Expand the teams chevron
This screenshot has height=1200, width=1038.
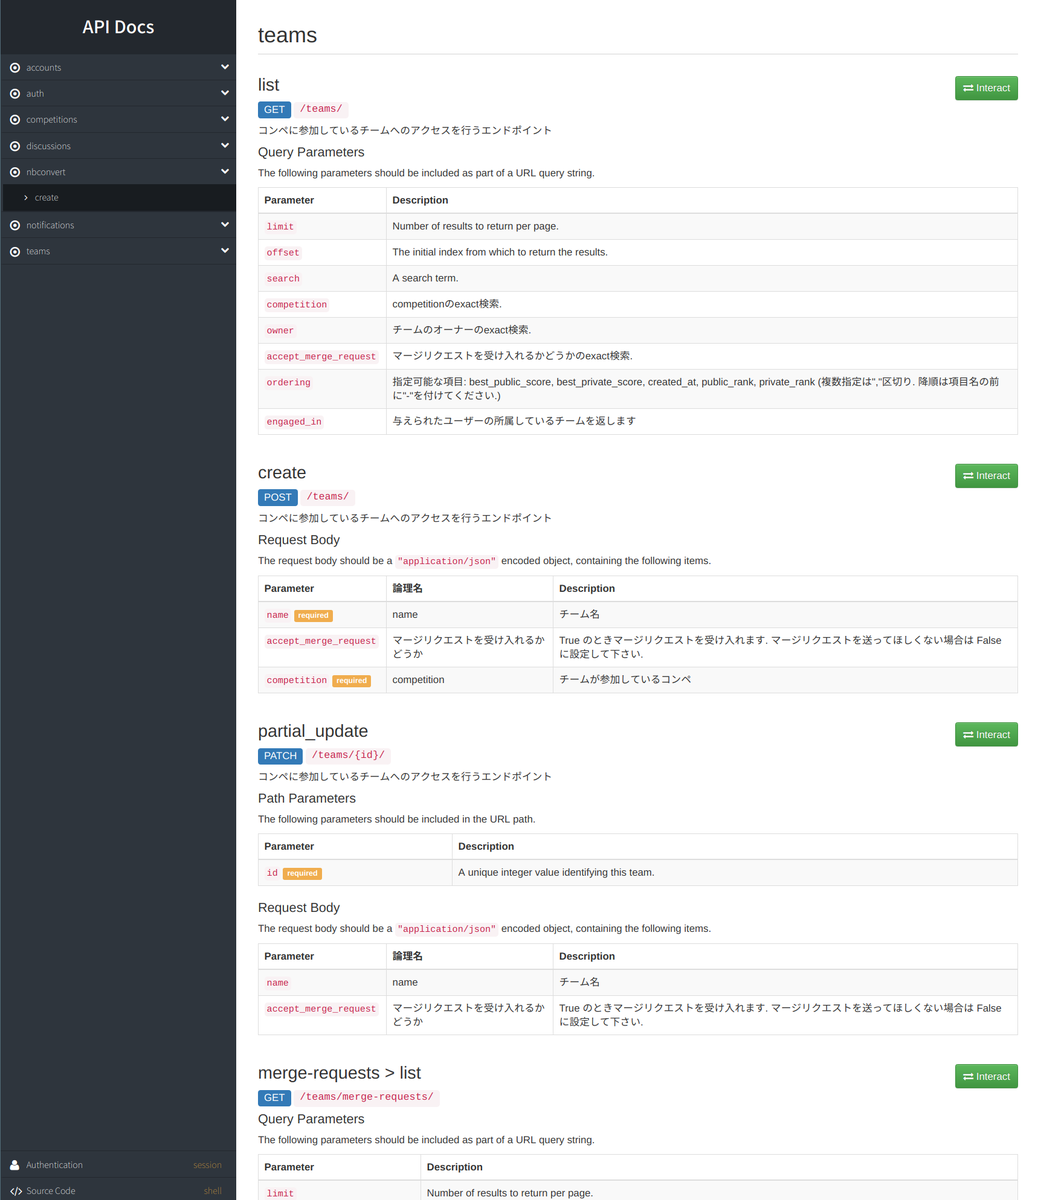[x=225, y=250]
